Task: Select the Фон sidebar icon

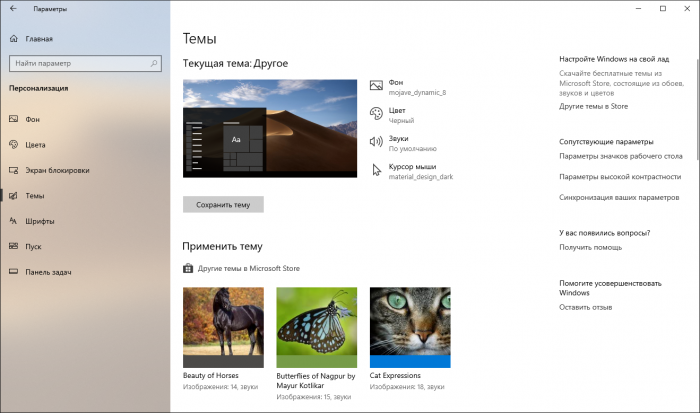Action: [x=14, y=119]
